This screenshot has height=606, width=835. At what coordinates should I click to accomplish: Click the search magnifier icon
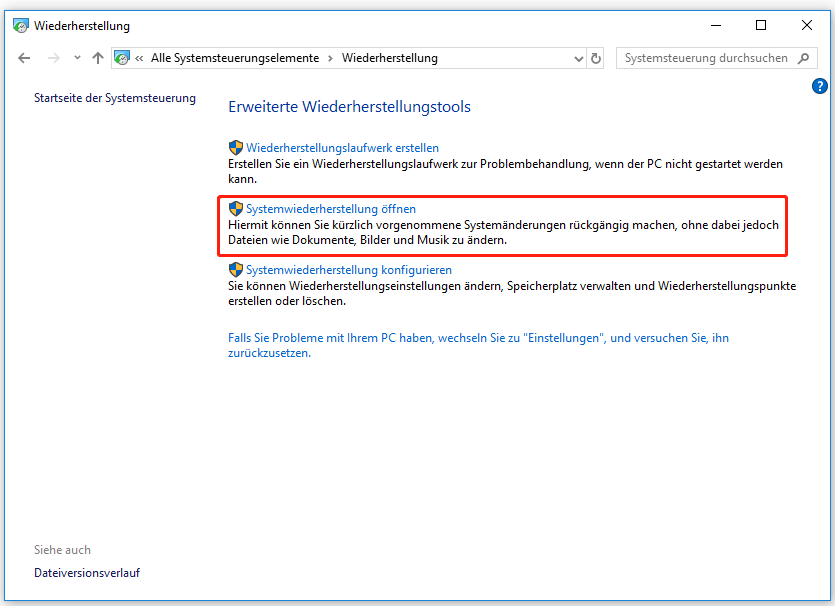click(804, 58)
